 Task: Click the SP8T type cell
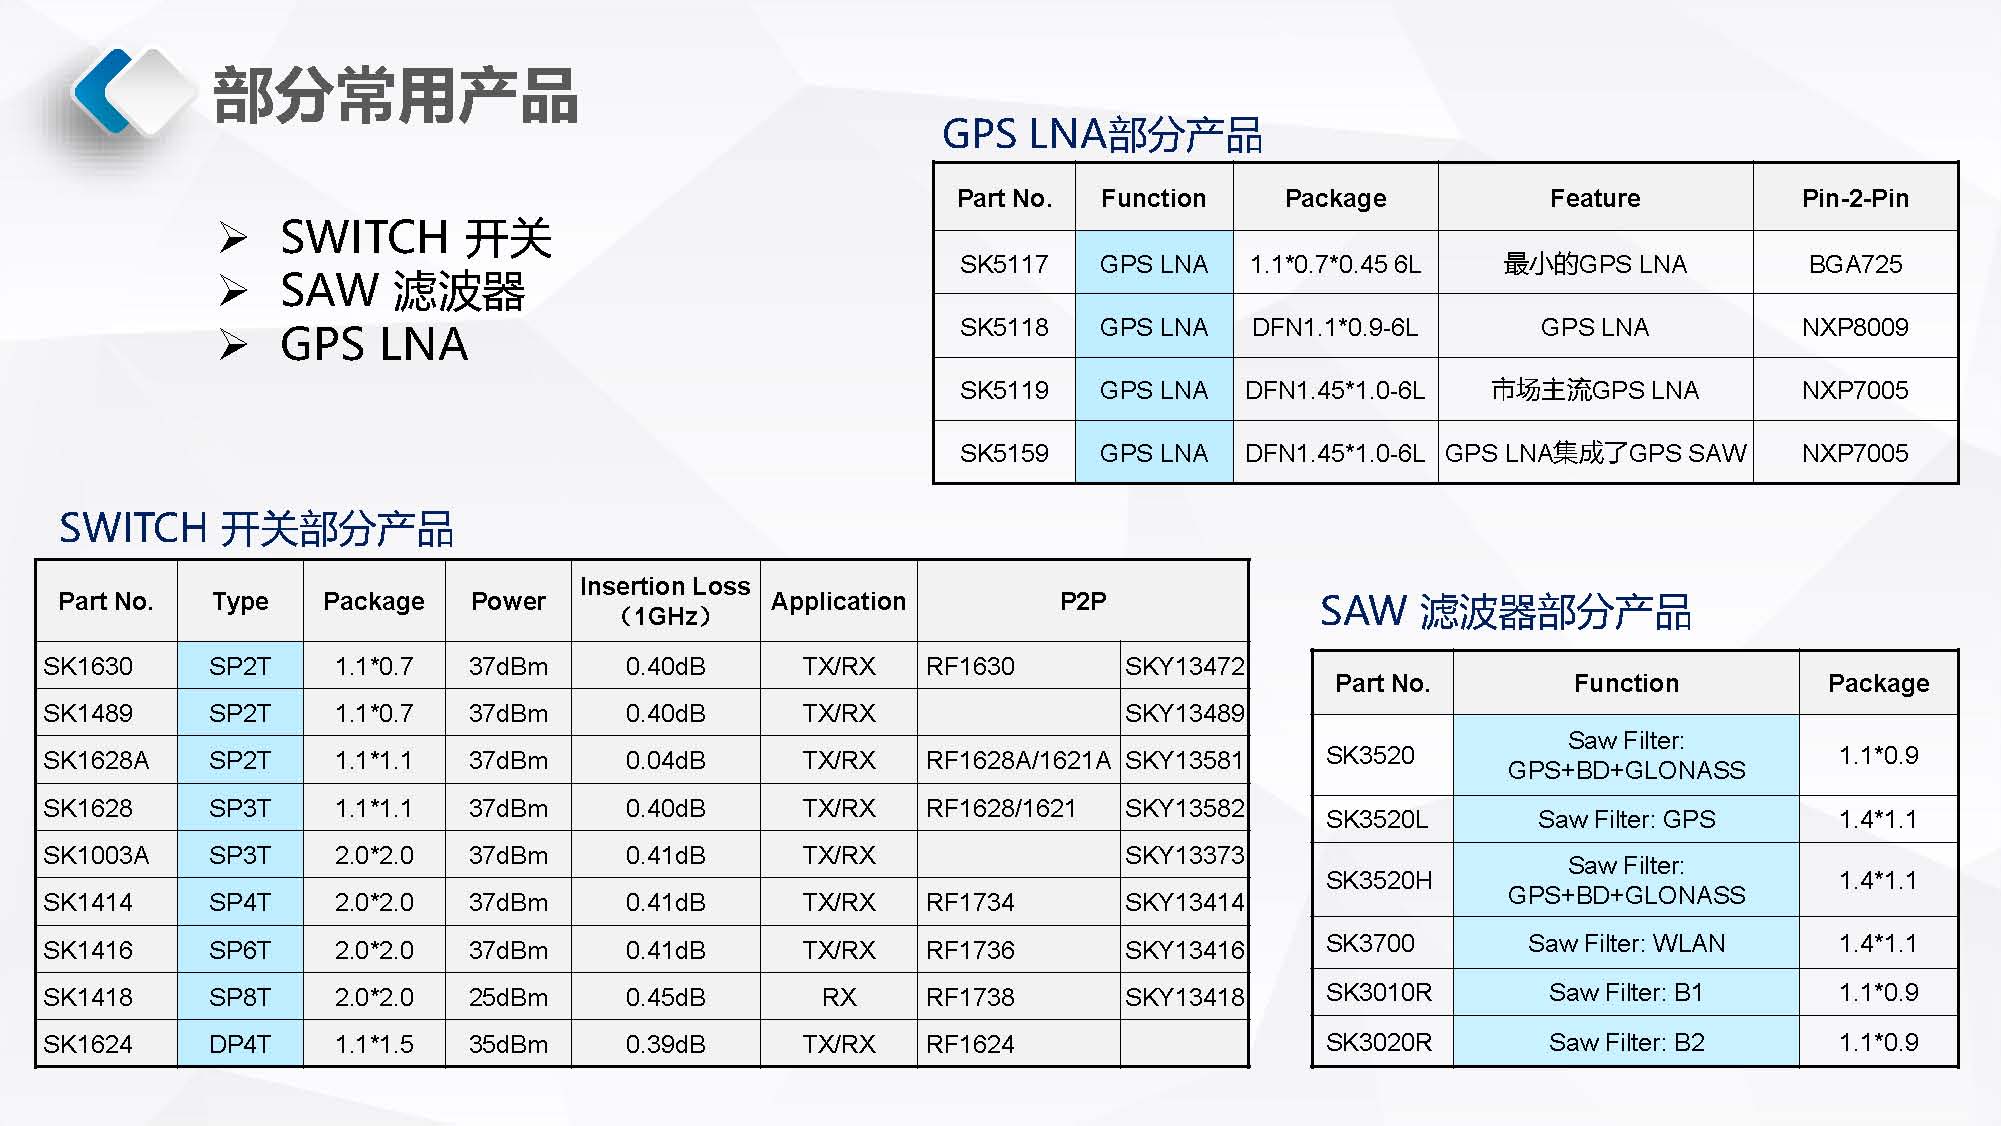pyautogui.click(x=240, y=997)
